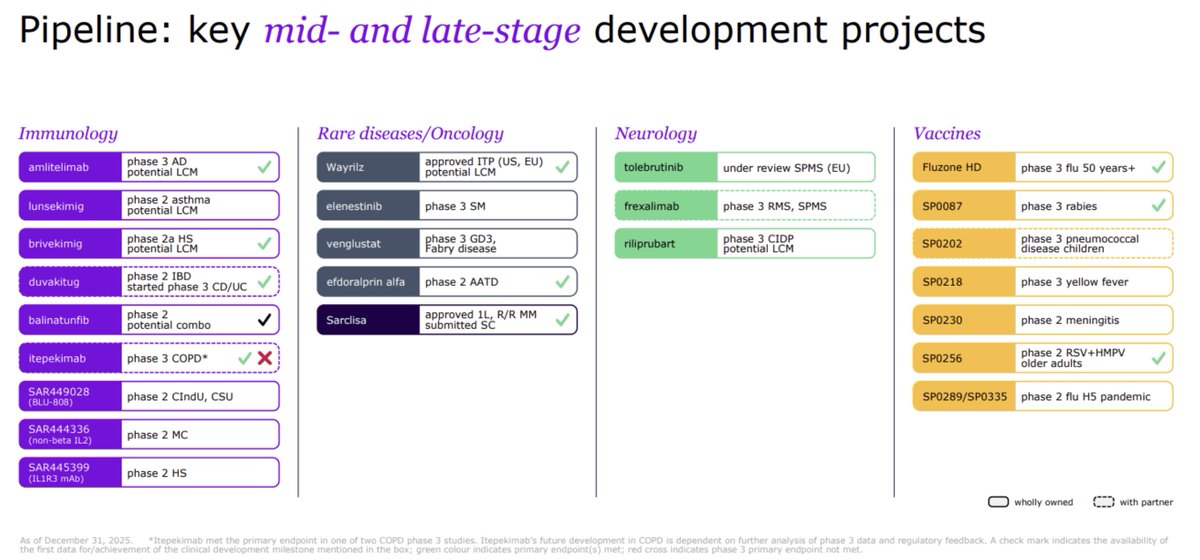
Task: Click 'phase 2 MC' text
Action: (158, 434)
